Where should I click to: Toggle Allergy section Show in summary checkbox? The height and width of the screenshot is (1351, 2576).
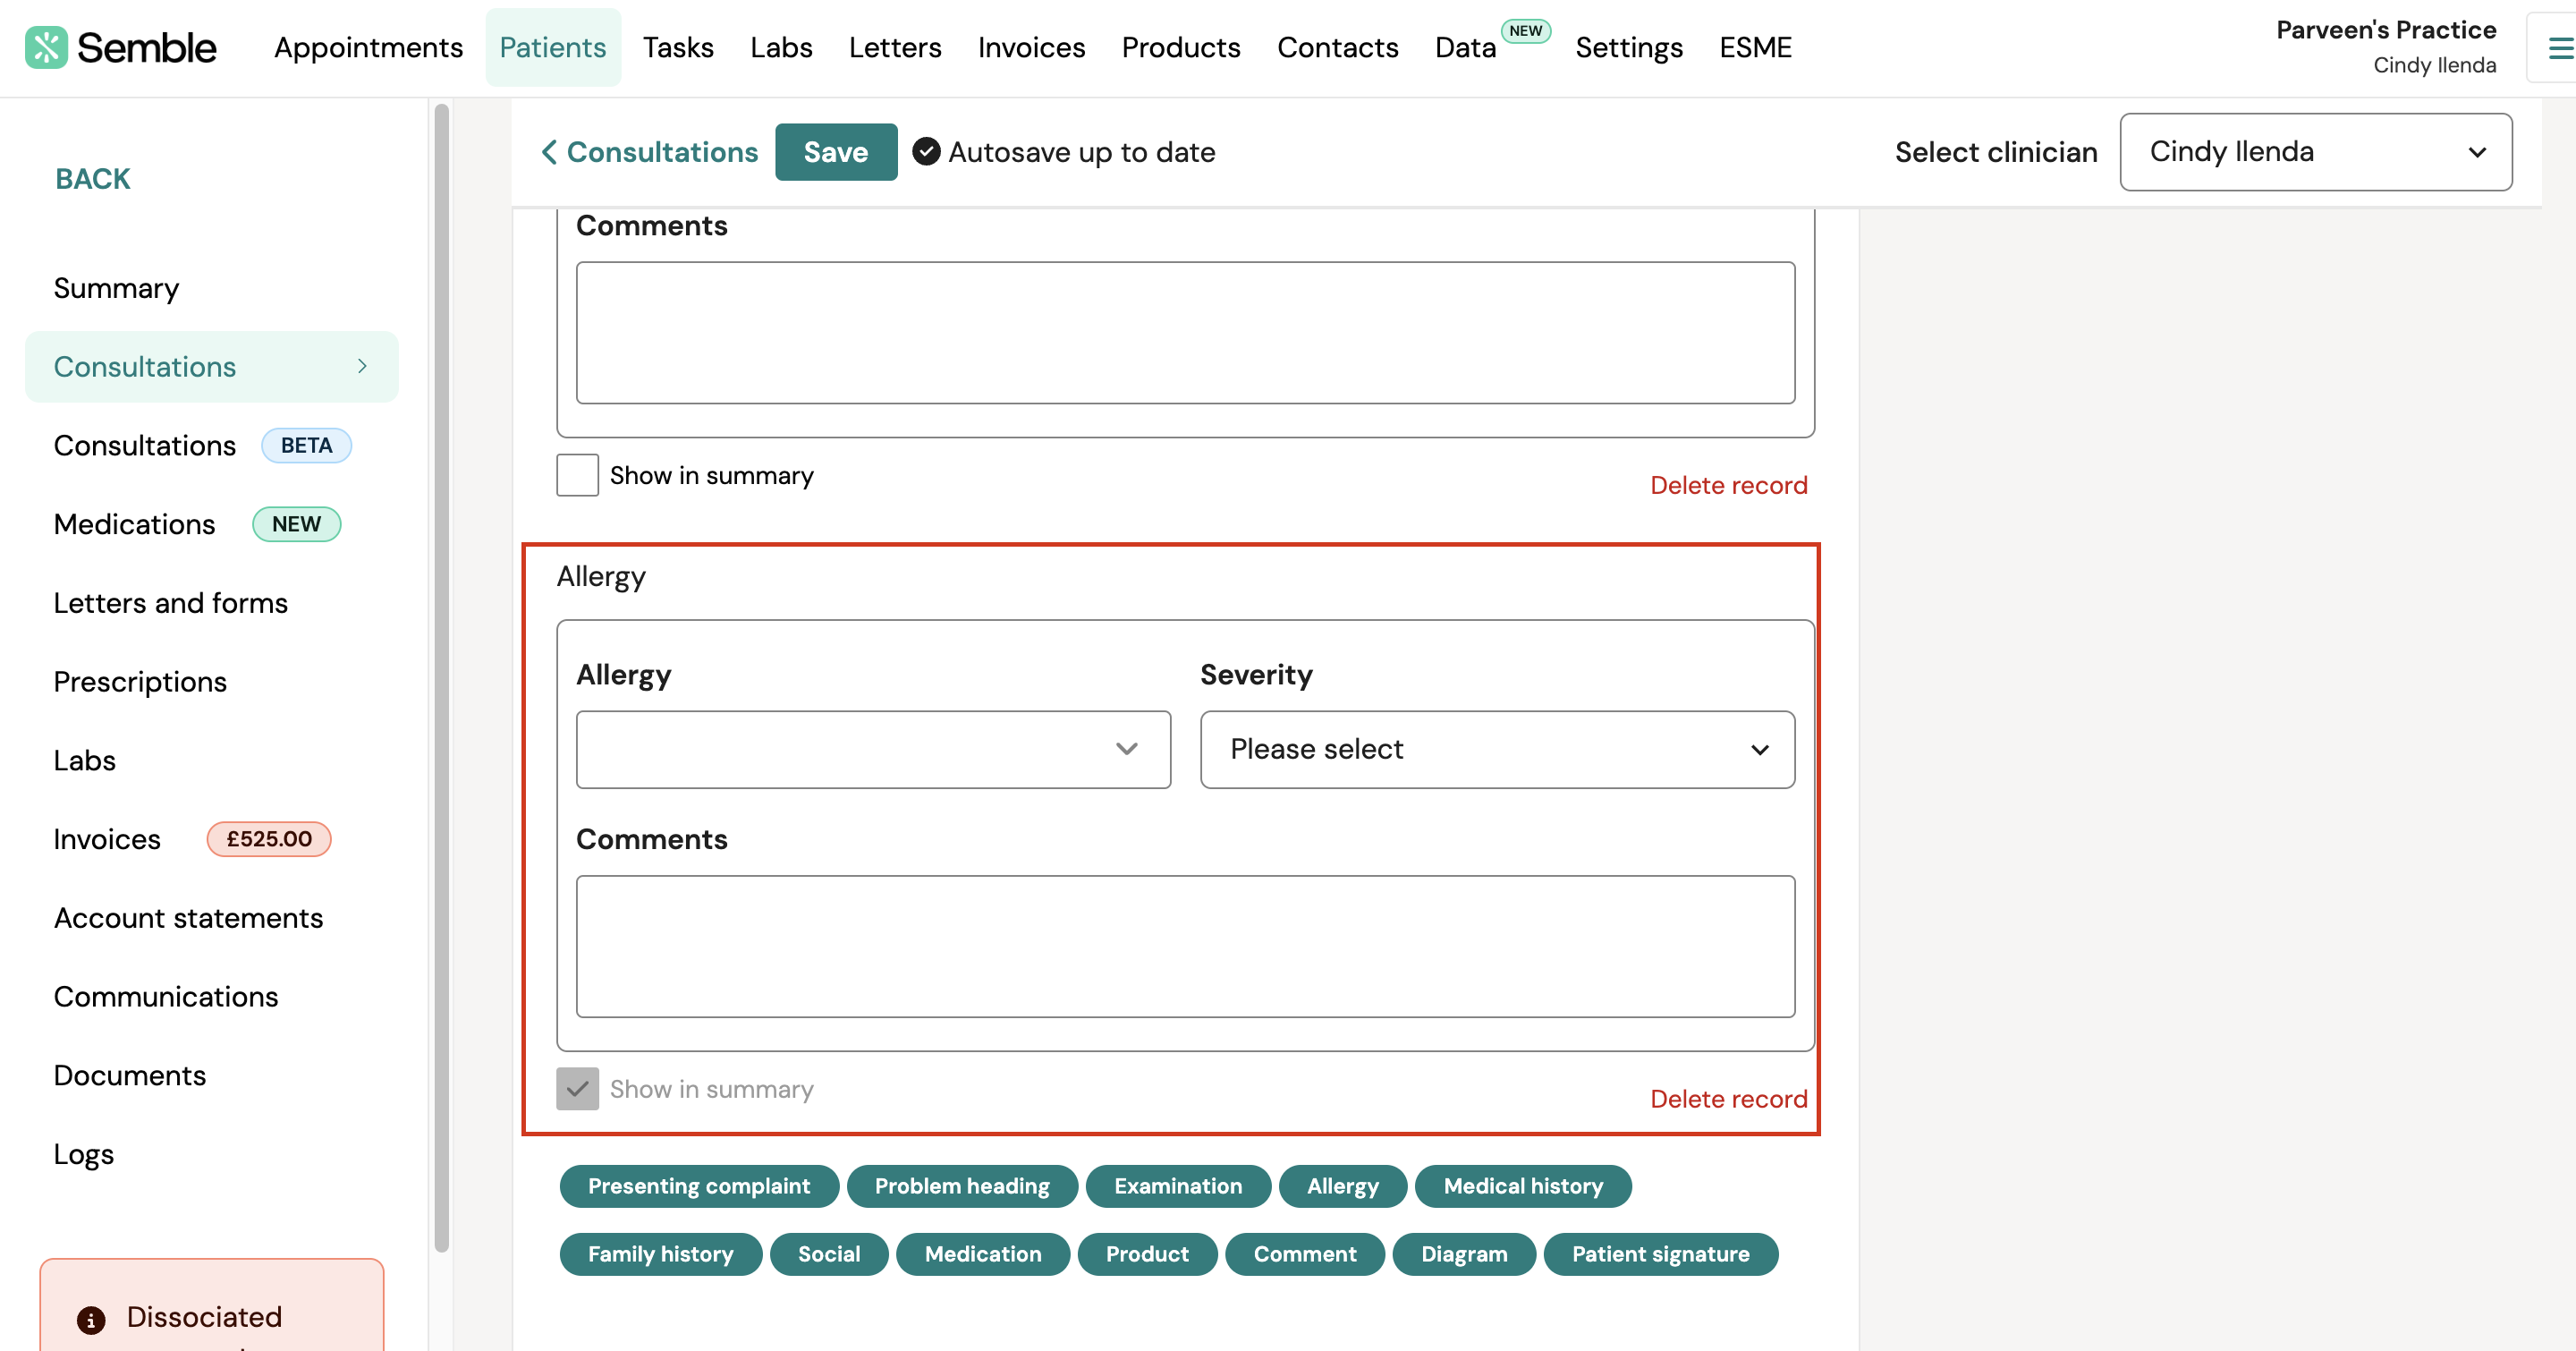577,1089
